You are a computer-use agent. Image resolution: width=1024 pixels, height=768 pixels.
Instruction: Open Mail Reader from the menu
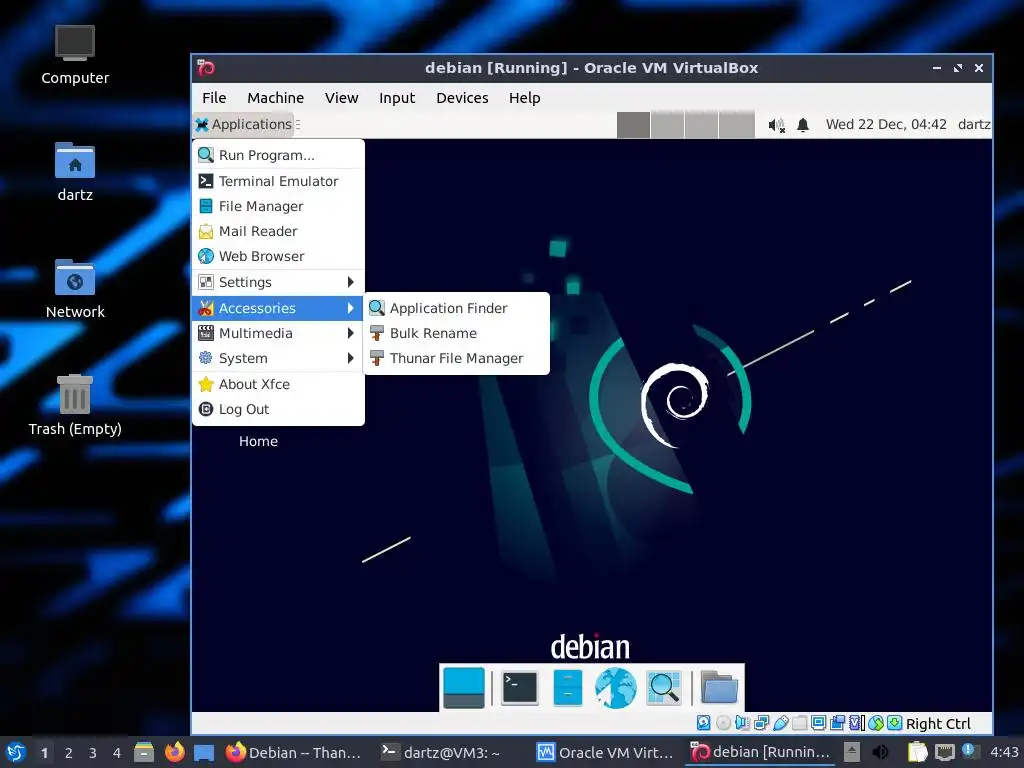[x=278, y=231]
